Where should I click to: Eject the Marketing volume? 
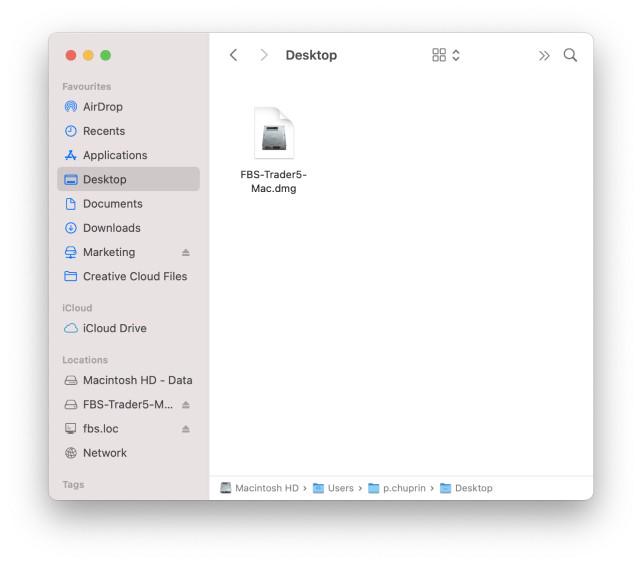(x=186, y=253)
